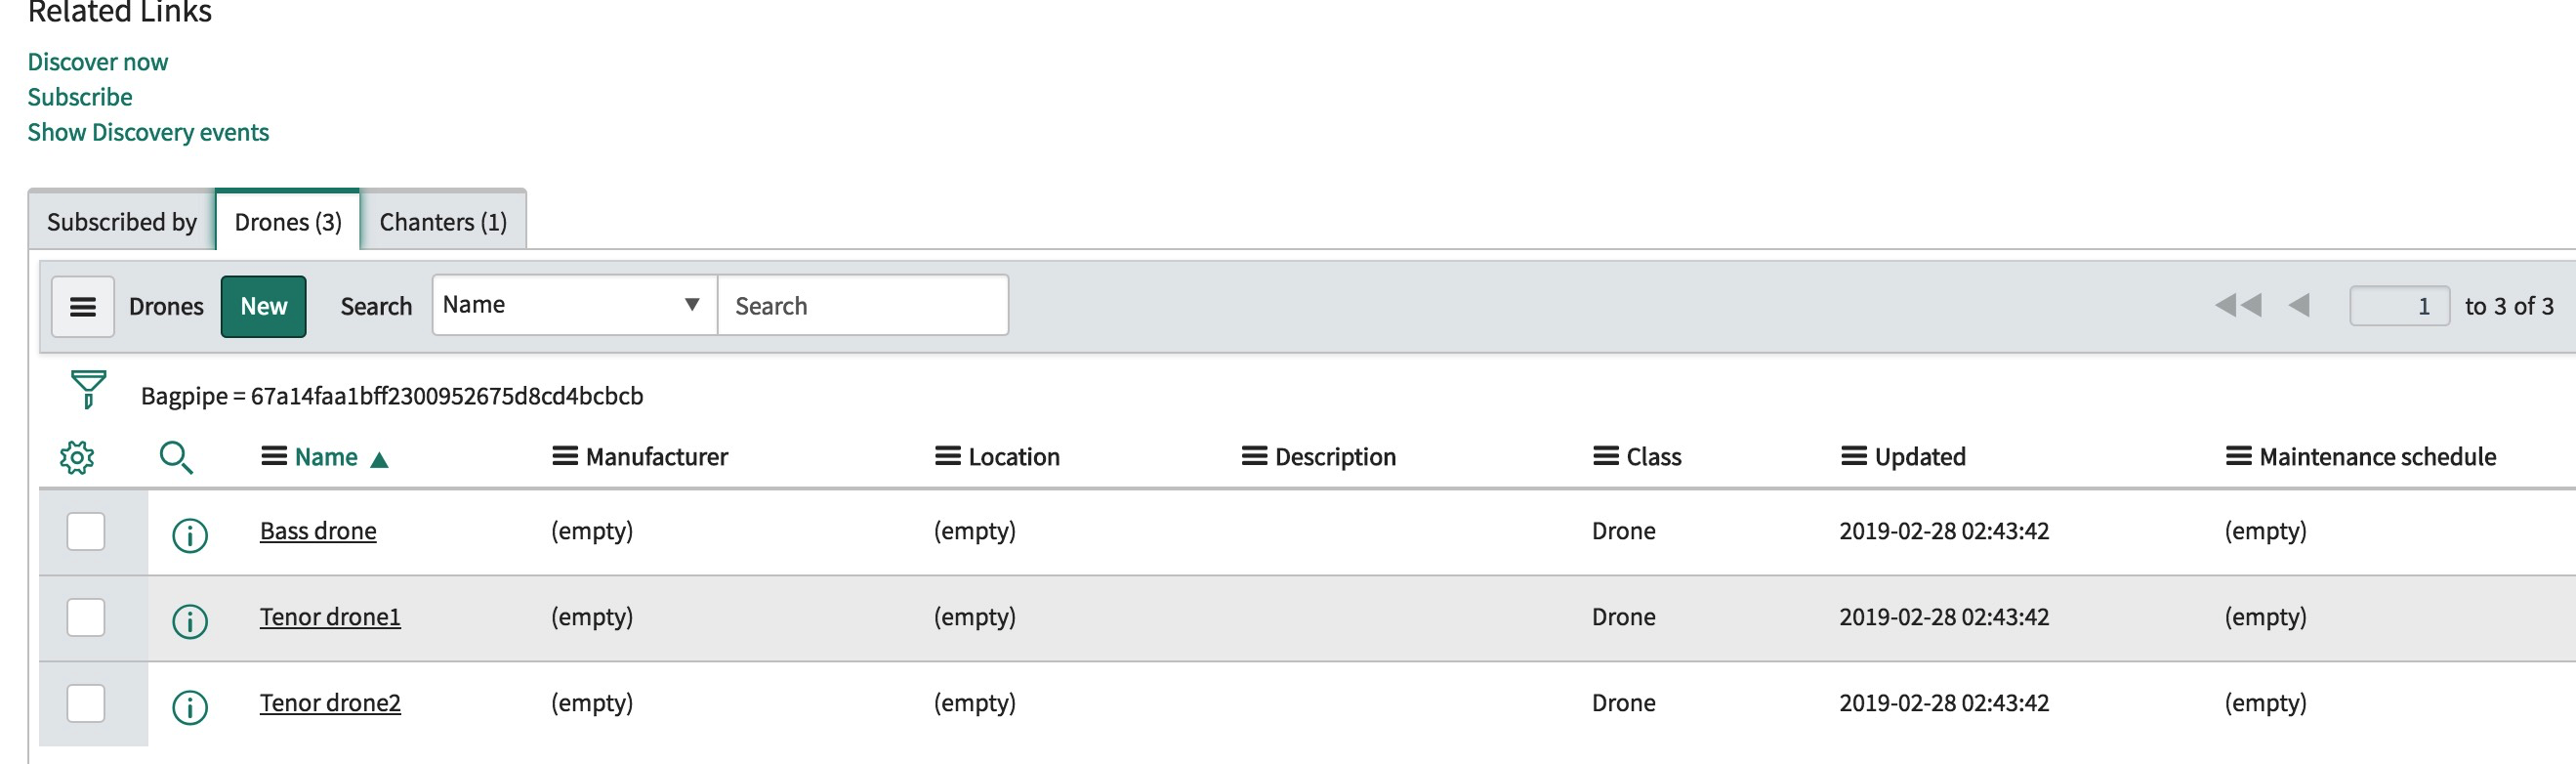Go to first page arrow
This screenshot has height=764, width=2576.
(2237, 305)
